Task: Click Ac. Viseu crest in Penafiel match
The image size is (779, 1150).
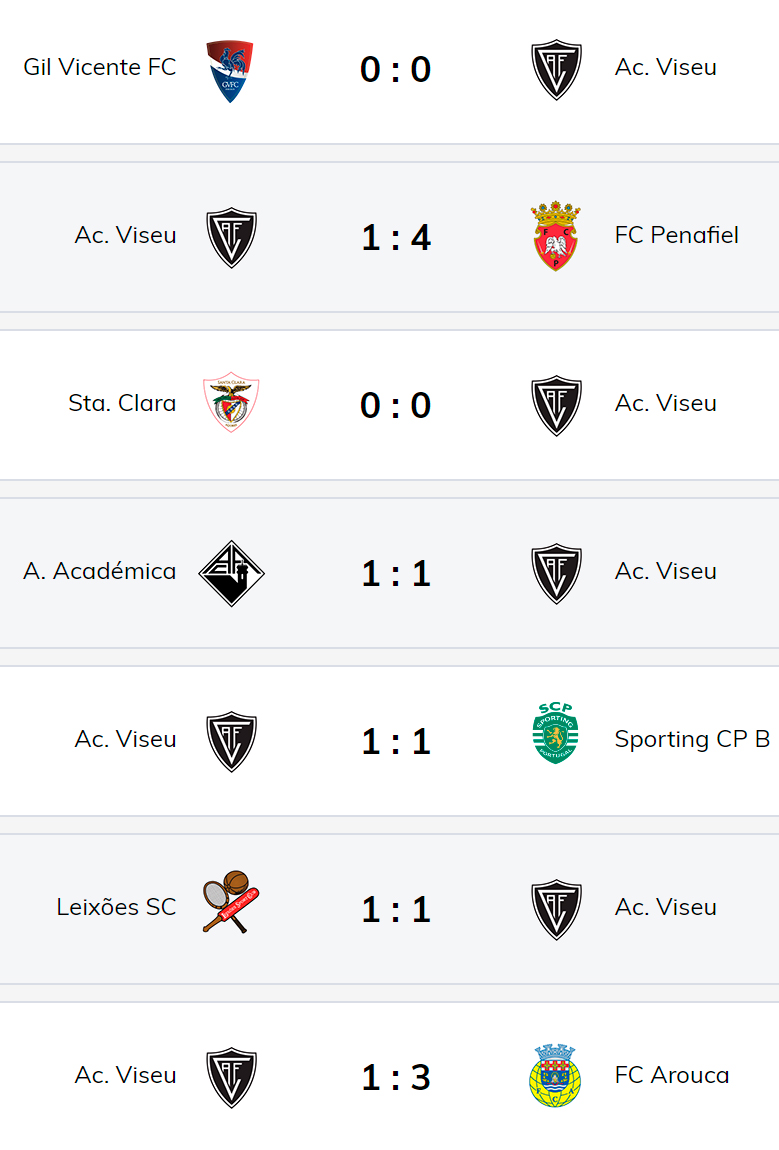Action: coord(231,237)
